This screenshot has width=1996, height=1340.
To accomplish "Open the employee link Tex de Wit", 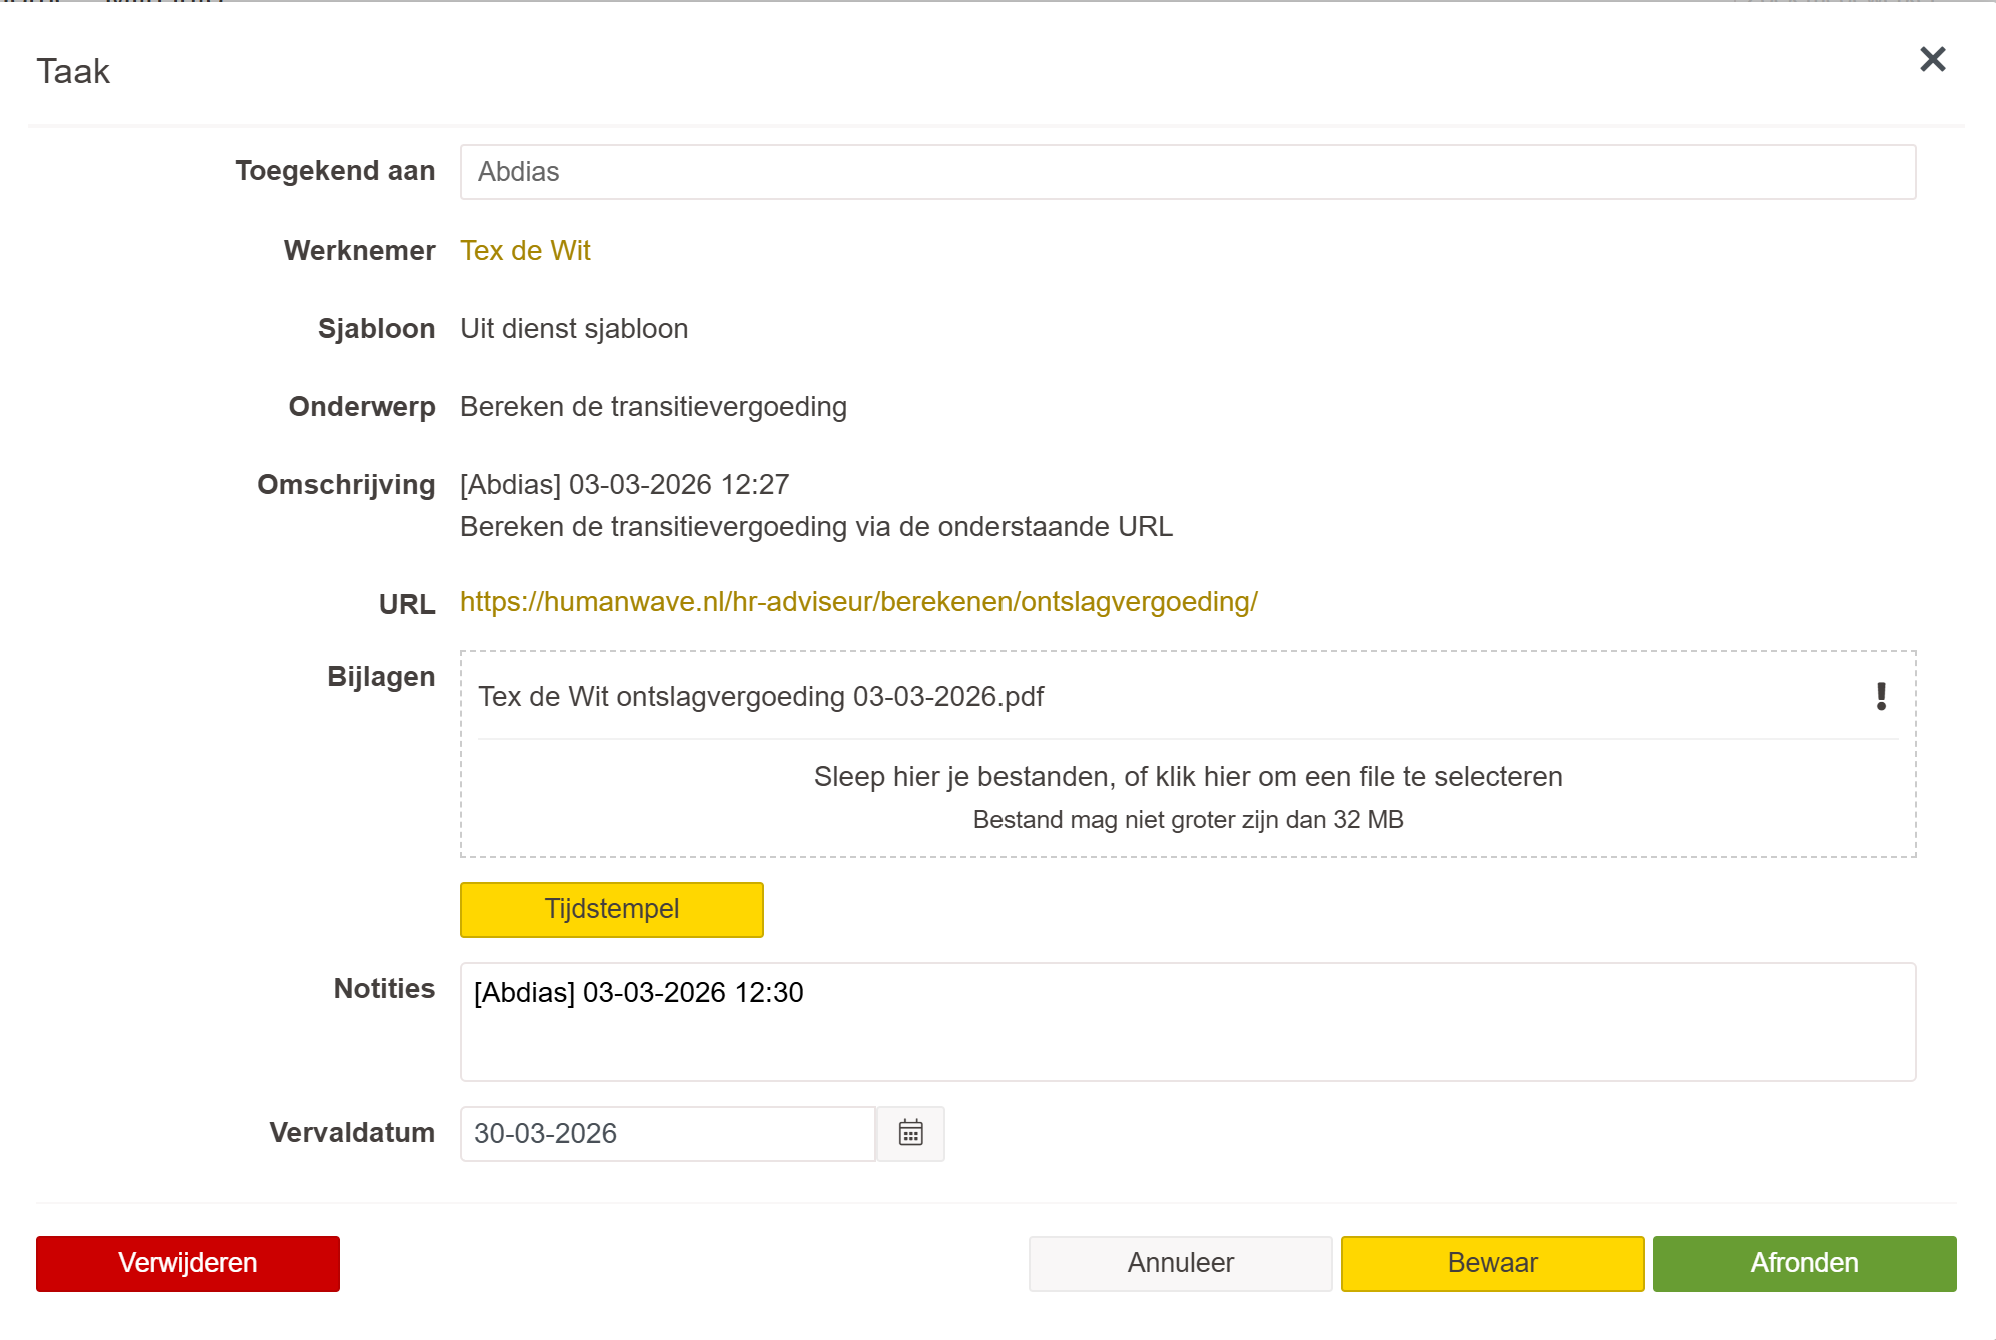I will pos(525,250).
